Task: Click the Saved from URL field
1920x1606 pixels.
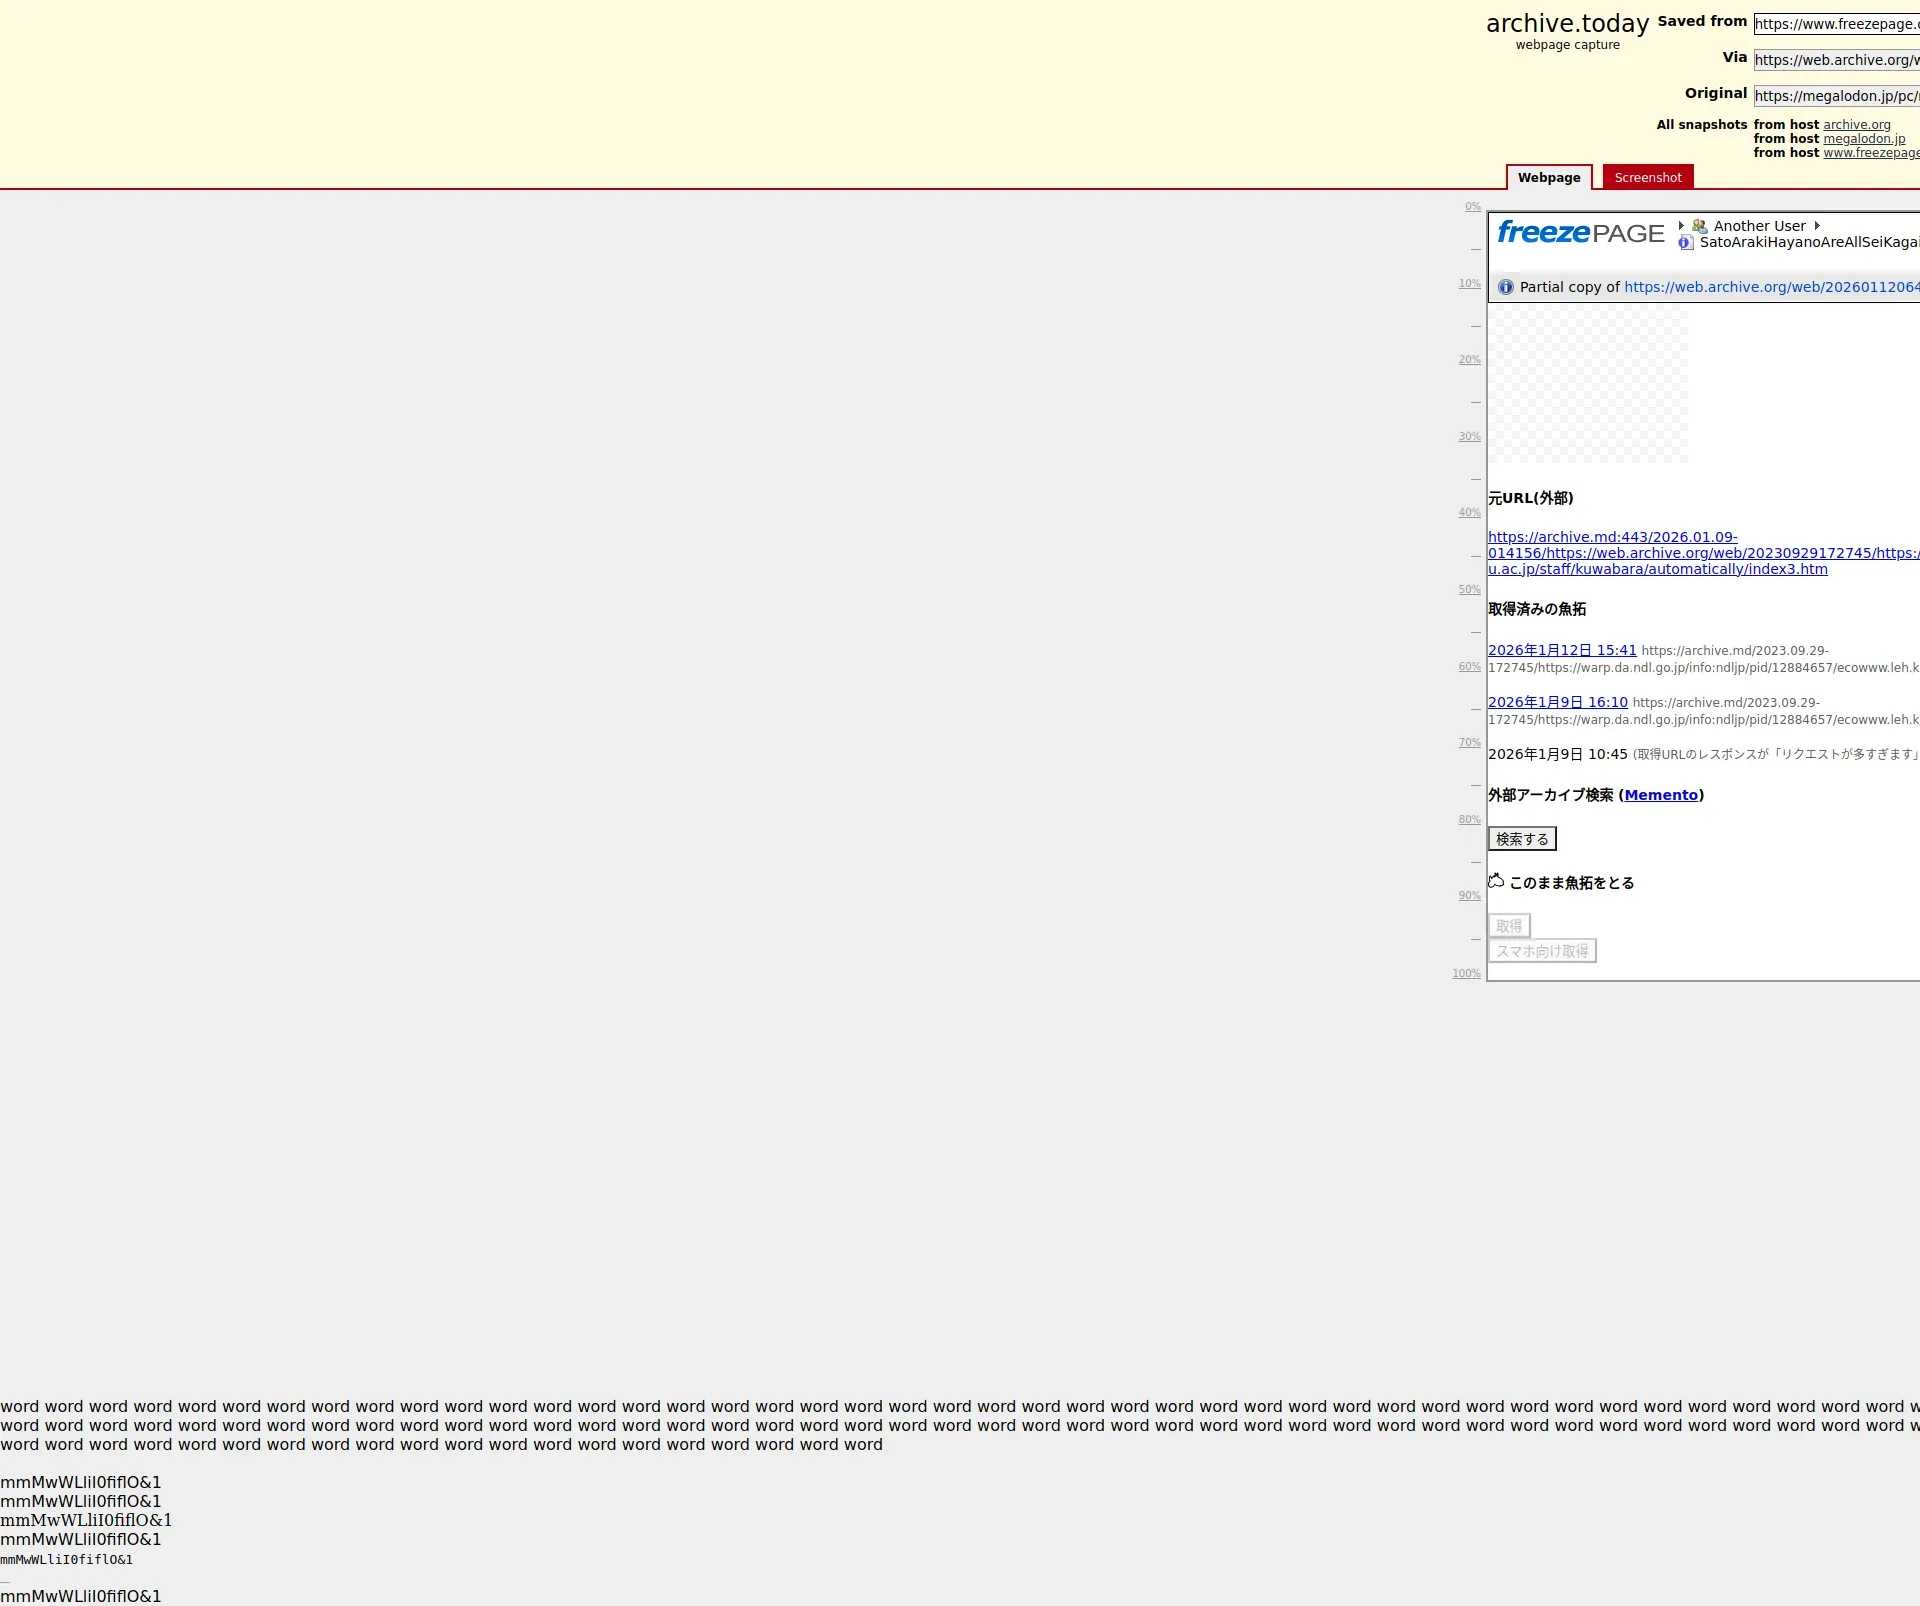Action: [1835, 24]
